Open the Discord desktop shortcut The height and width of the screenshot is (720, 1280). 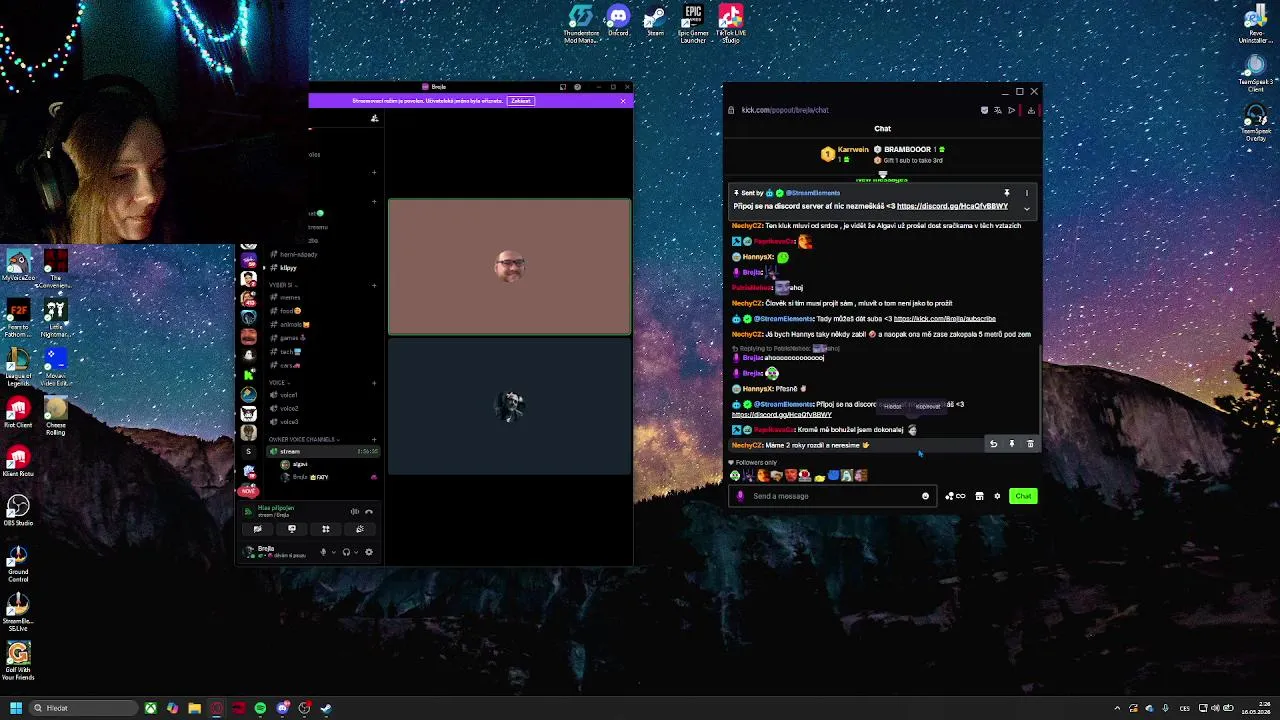click(x=618, y=21)
